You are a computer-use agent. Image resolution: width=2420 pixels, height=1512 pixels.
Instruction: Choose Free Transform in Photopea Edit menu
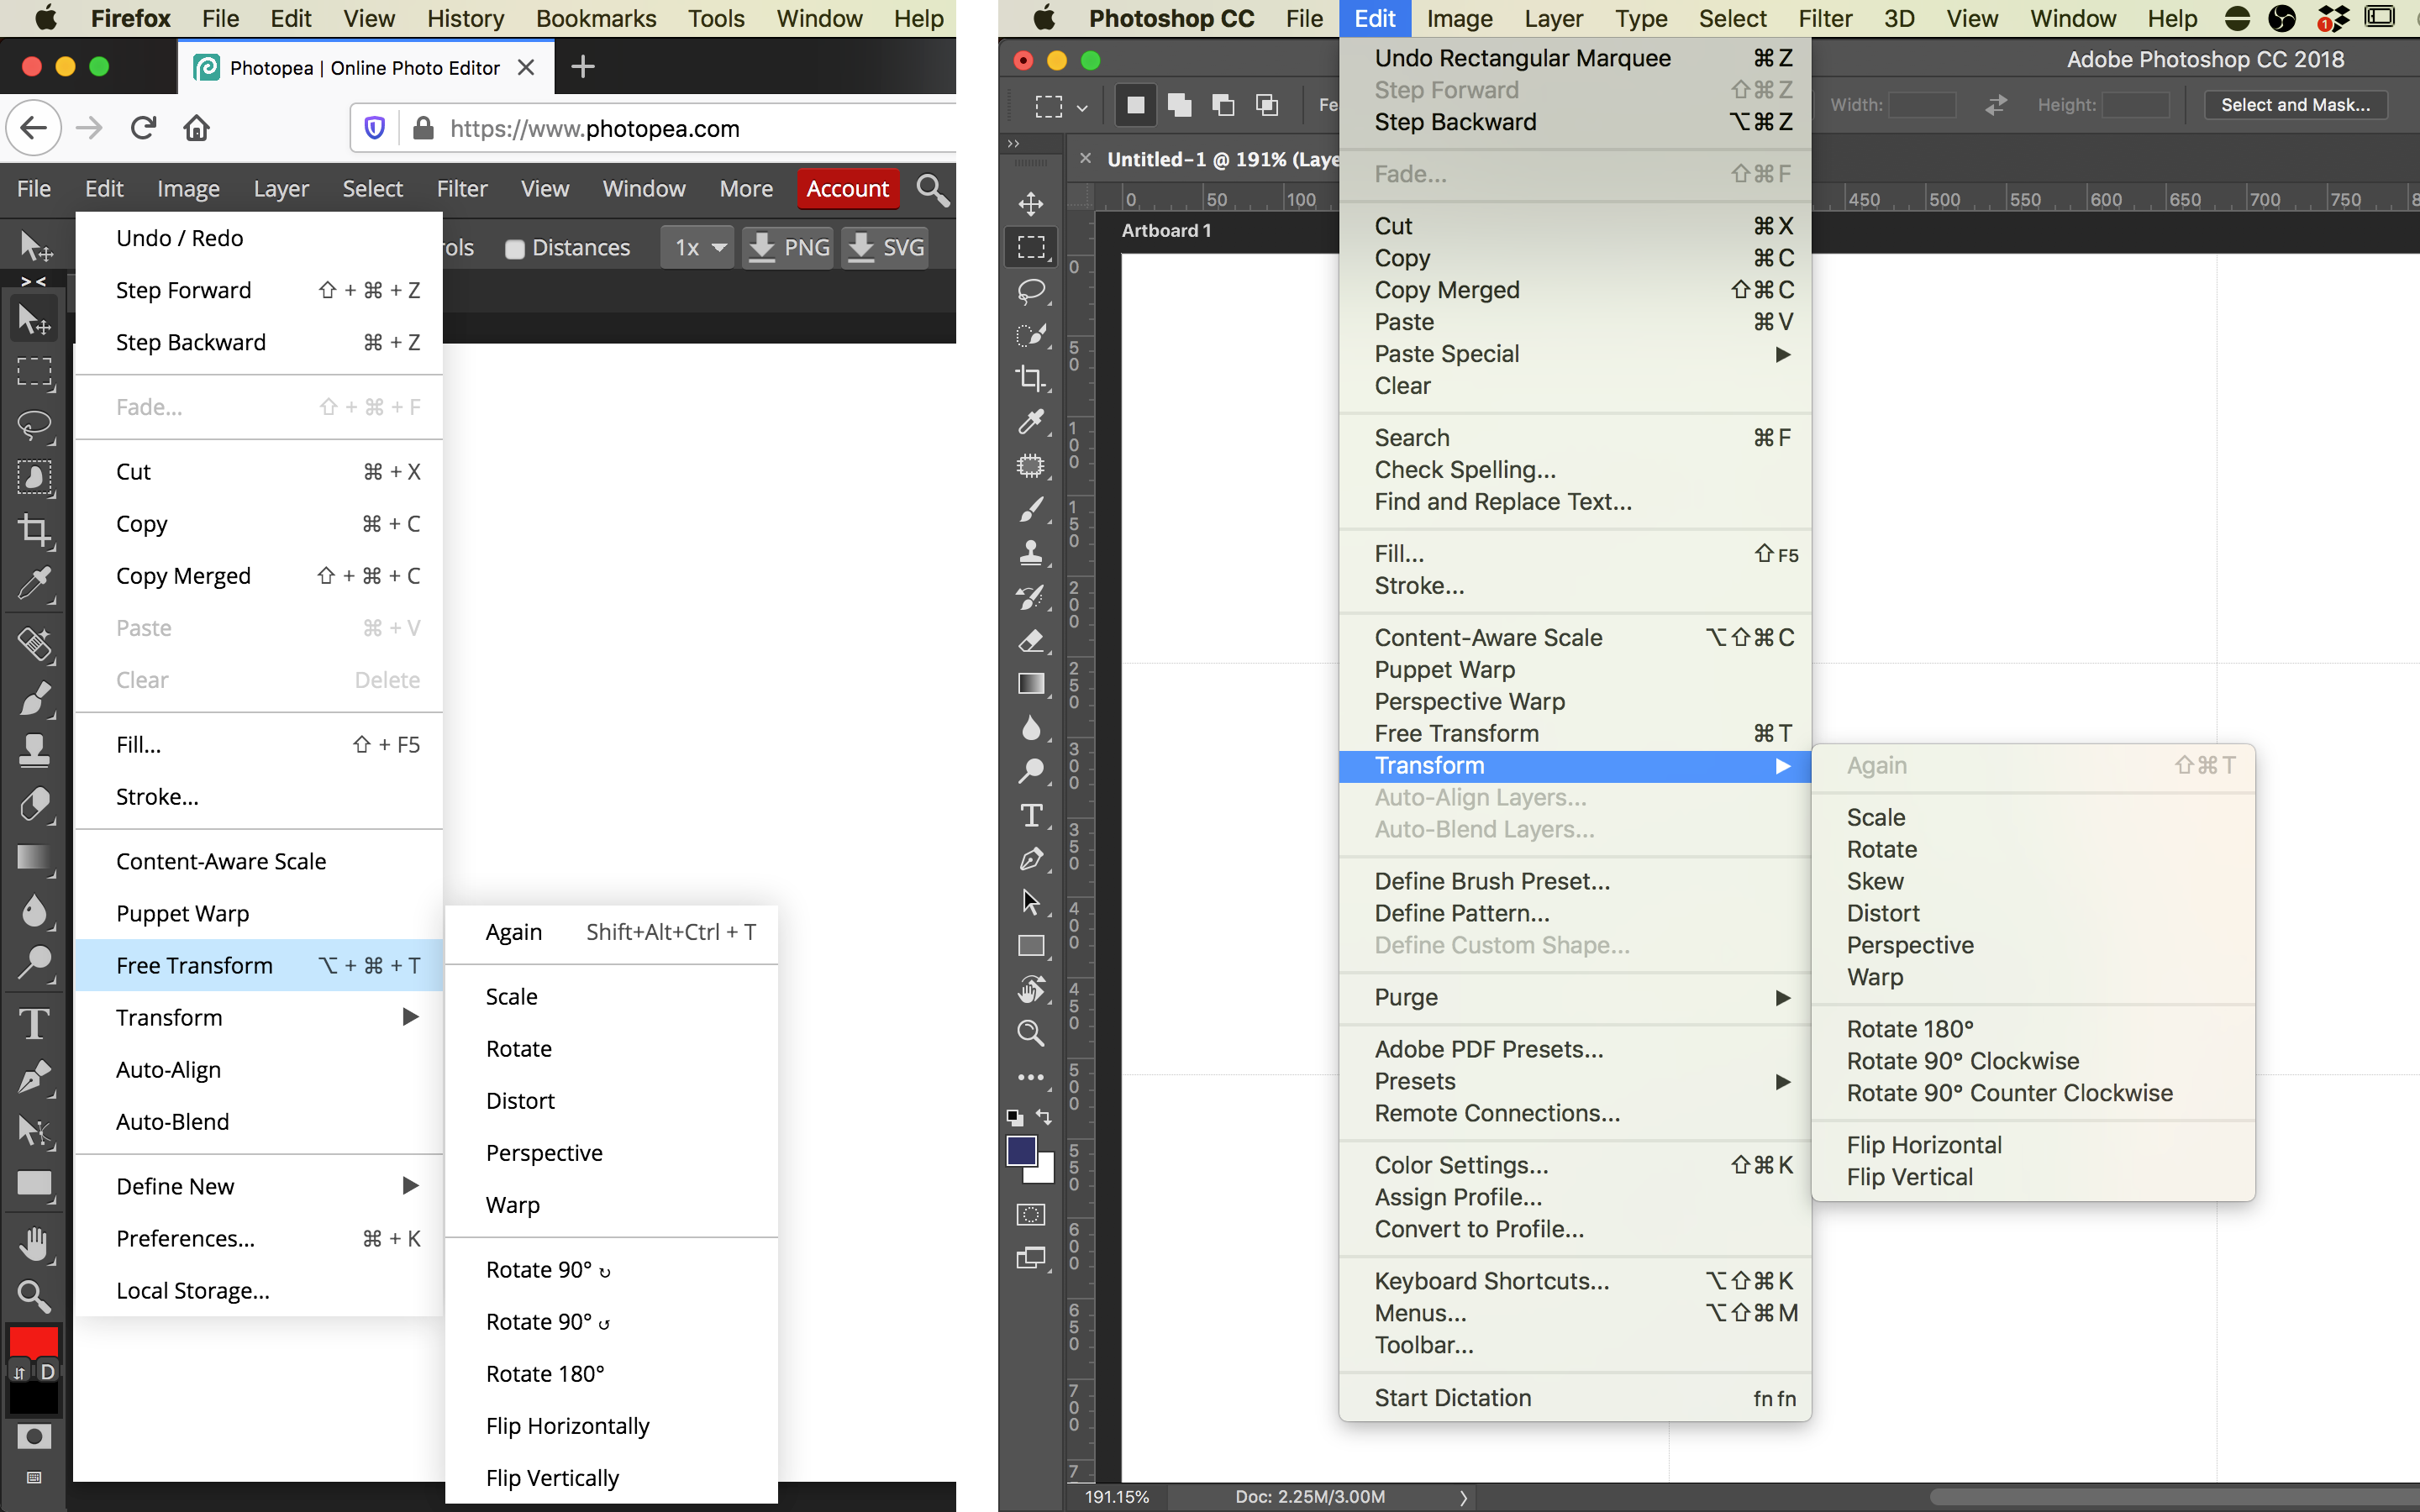(x=258, y=965)
